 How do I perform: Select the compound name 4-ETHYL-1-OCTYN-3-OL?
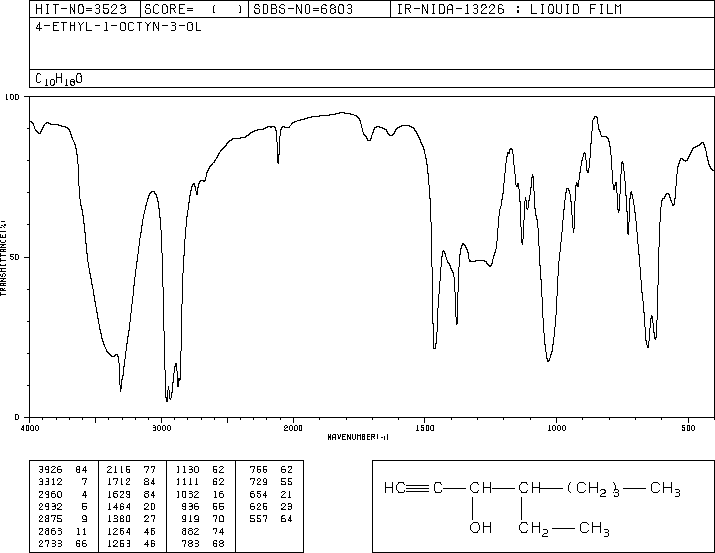pos(118,27)
